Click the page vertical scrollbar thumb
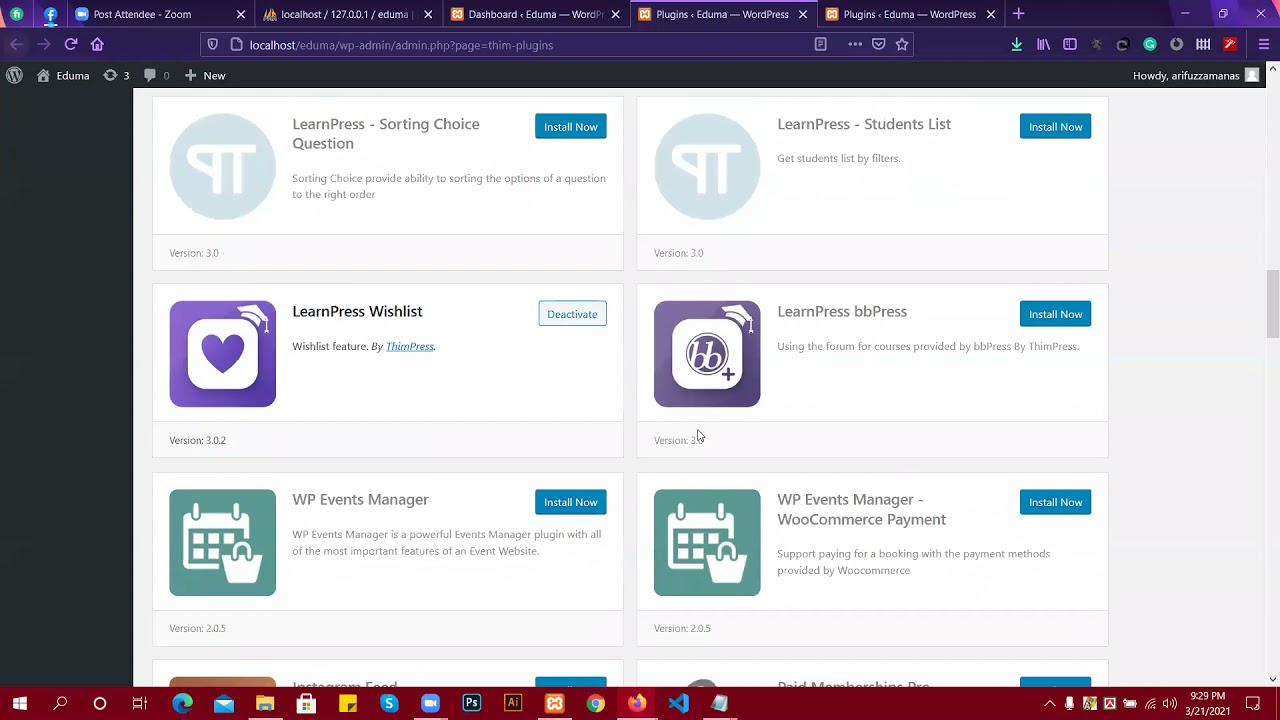The image size is (1280, 720). pos(1273,304)
